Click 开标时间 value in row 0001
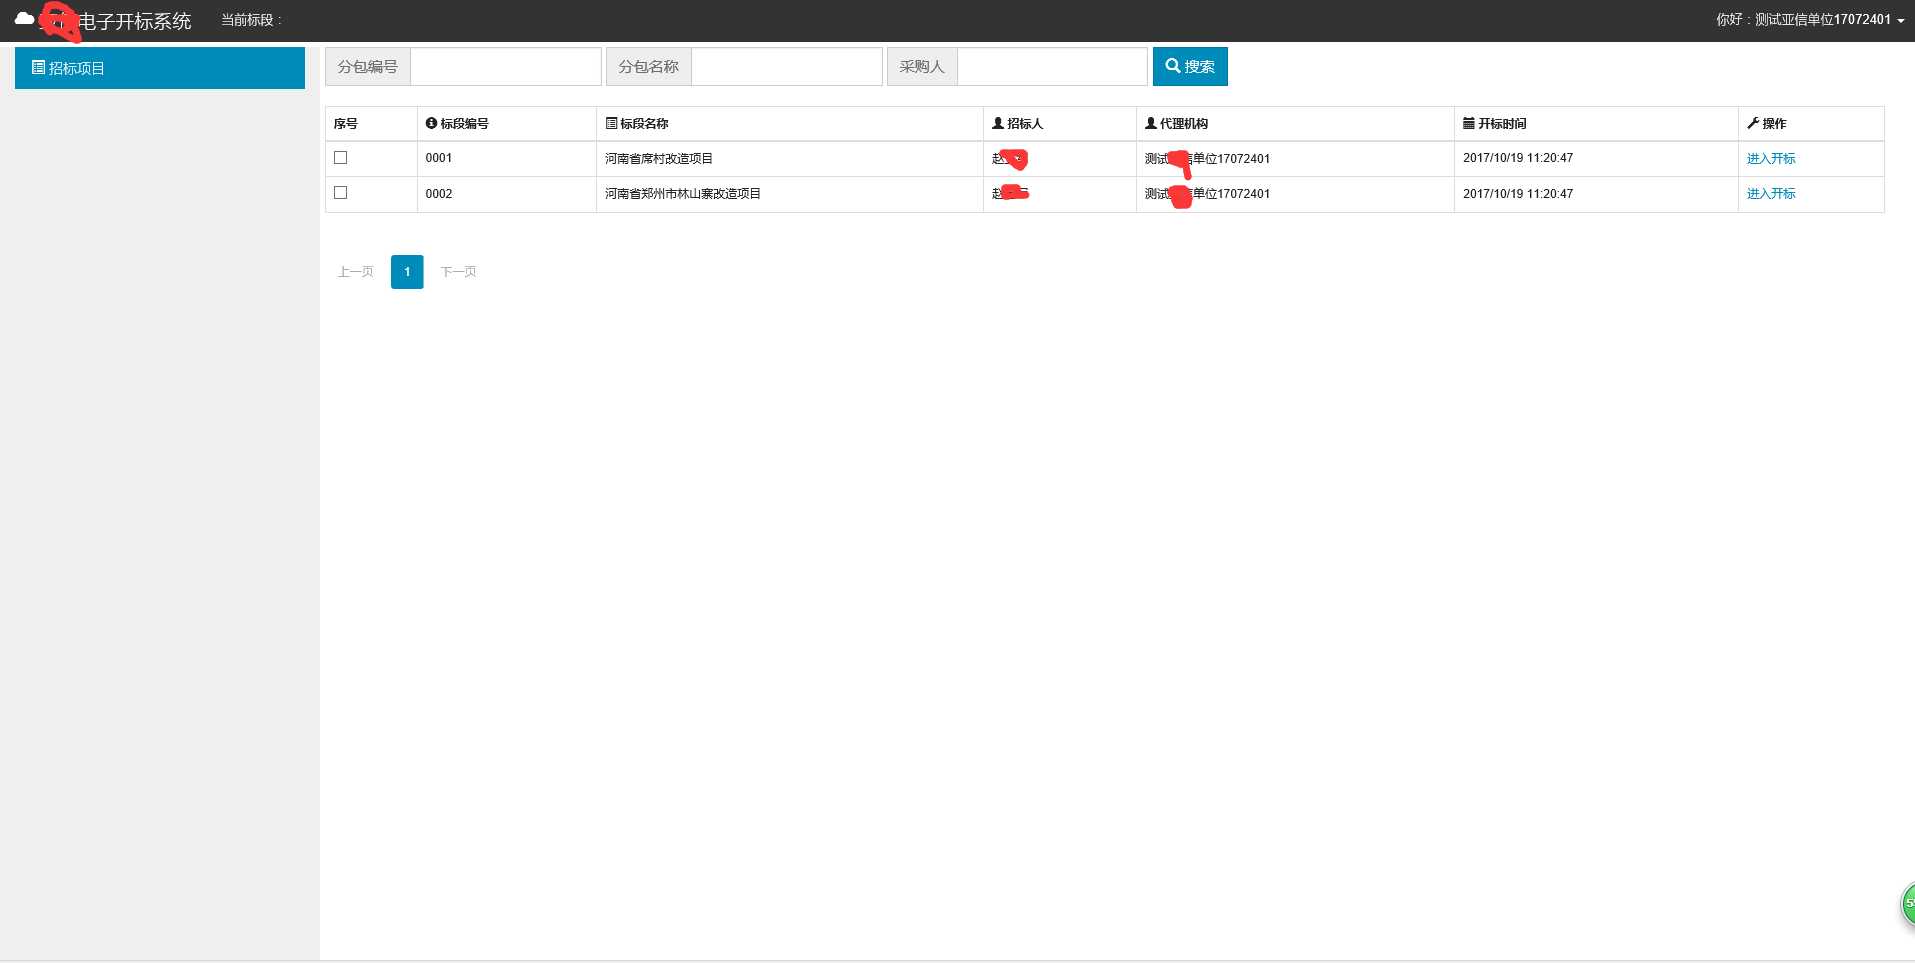This screenshot has height=963, width=1915. [x=1518, y=158]
